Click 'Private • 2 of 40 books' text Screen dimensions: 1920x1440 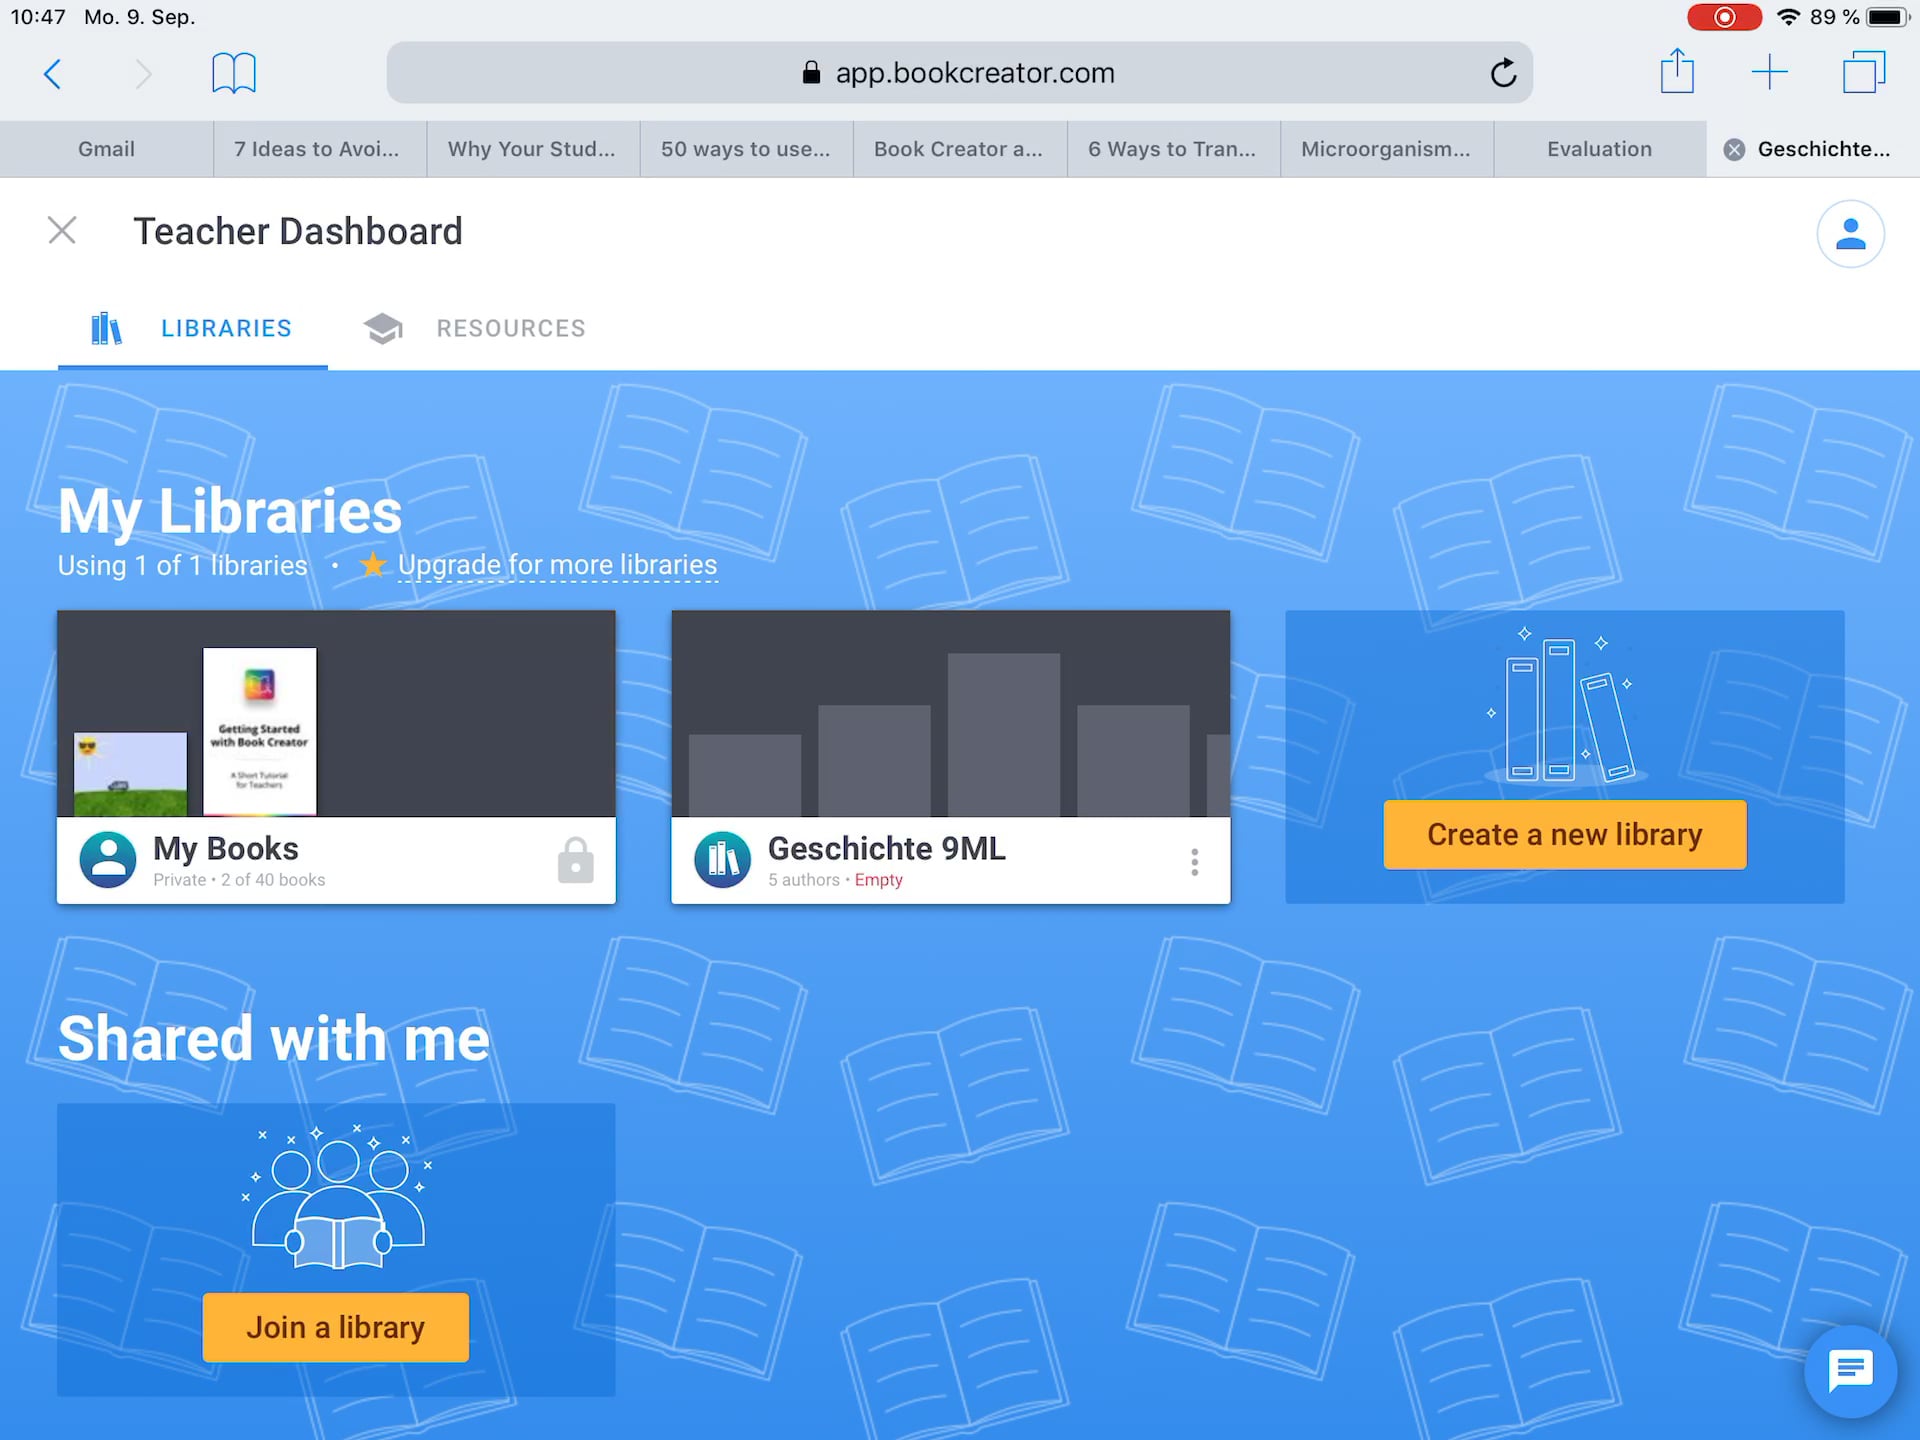239,880
